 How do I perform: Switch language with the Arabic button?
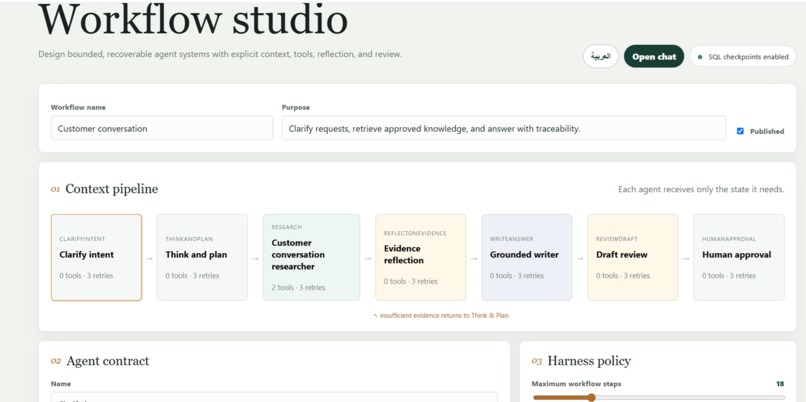(600, 57)
